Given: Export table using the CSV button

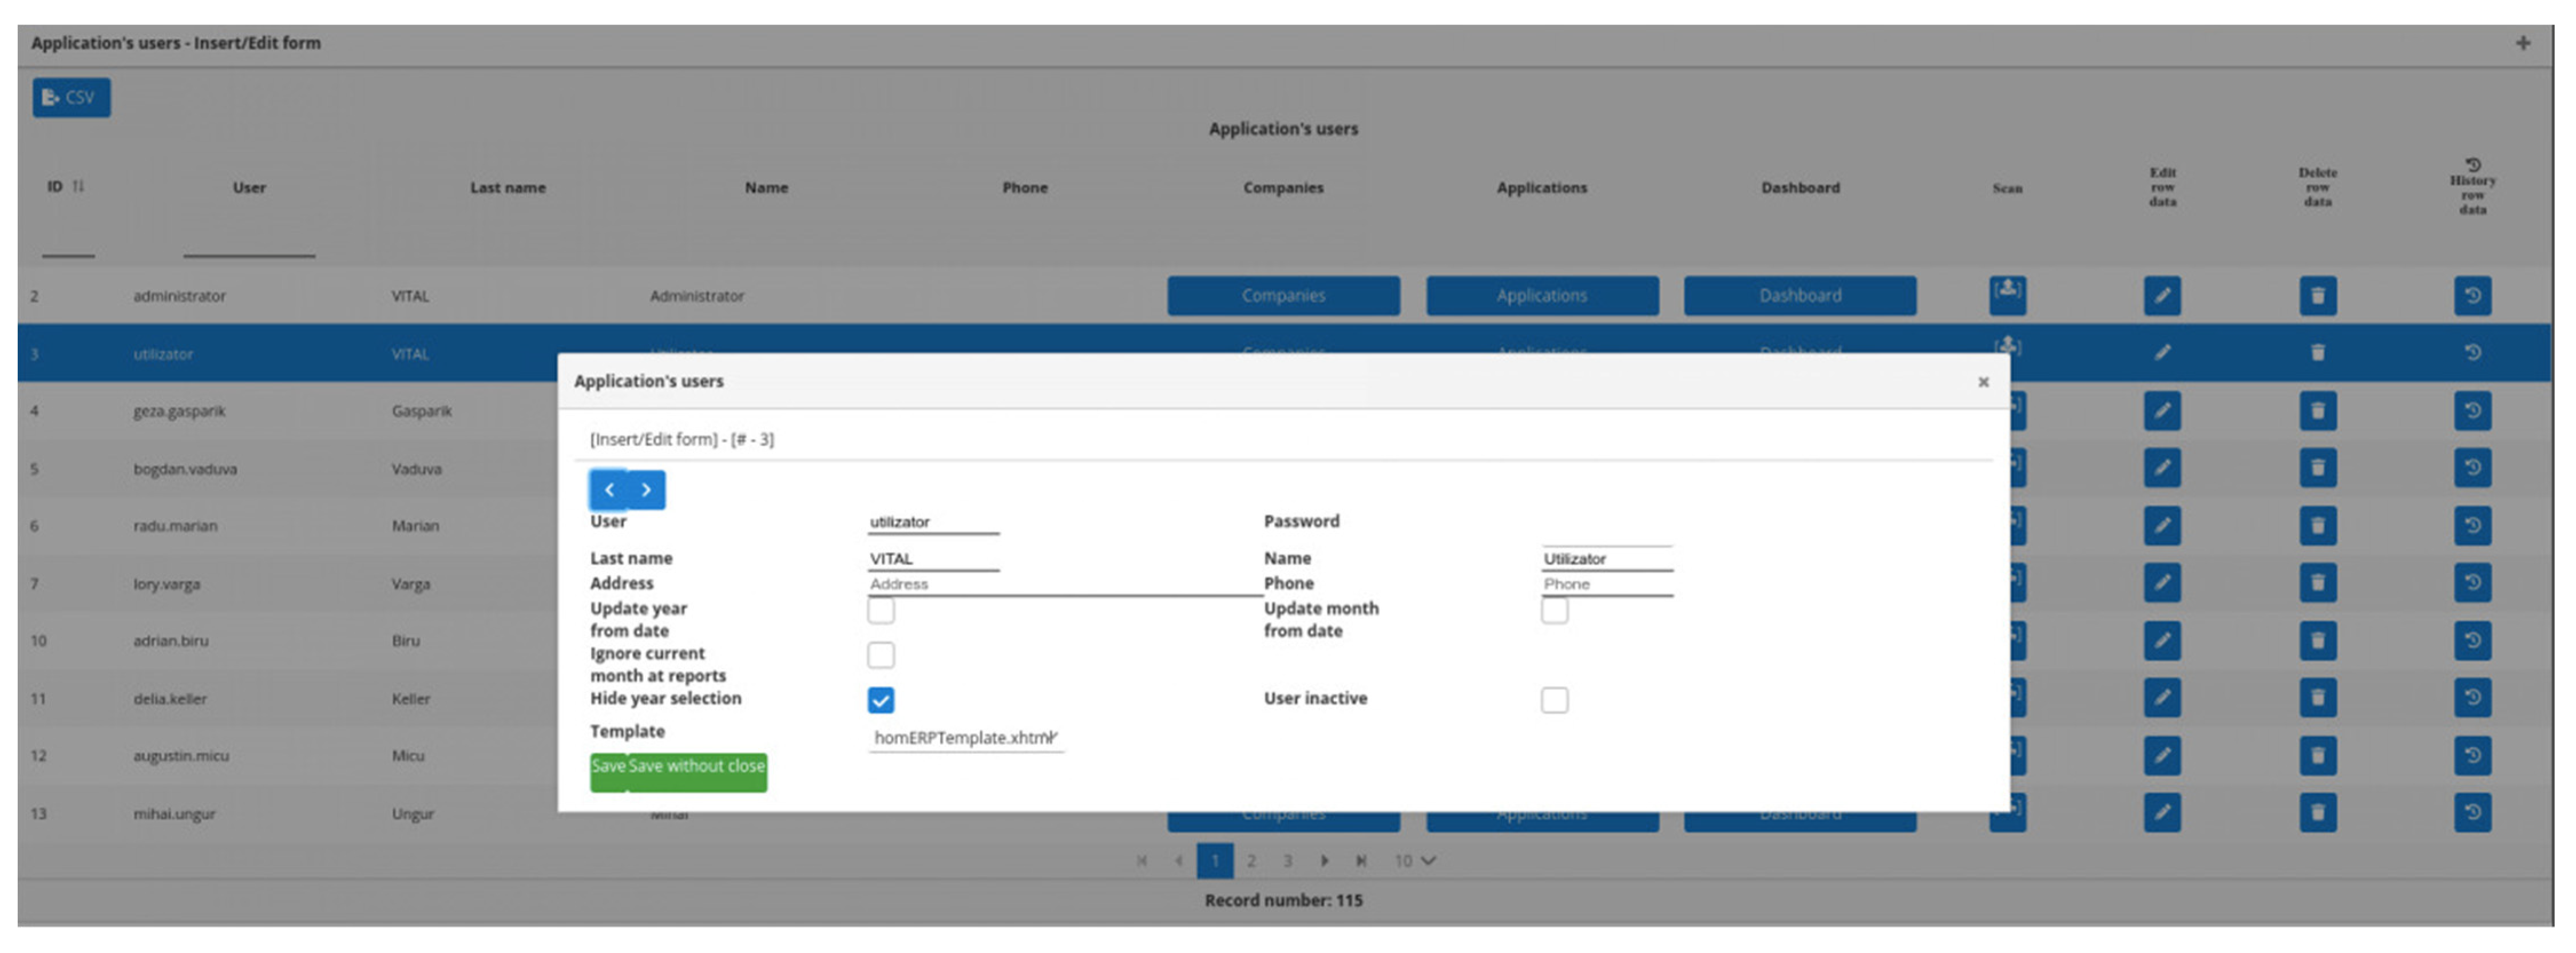Looking at the screenshot, I should point(71,98).
